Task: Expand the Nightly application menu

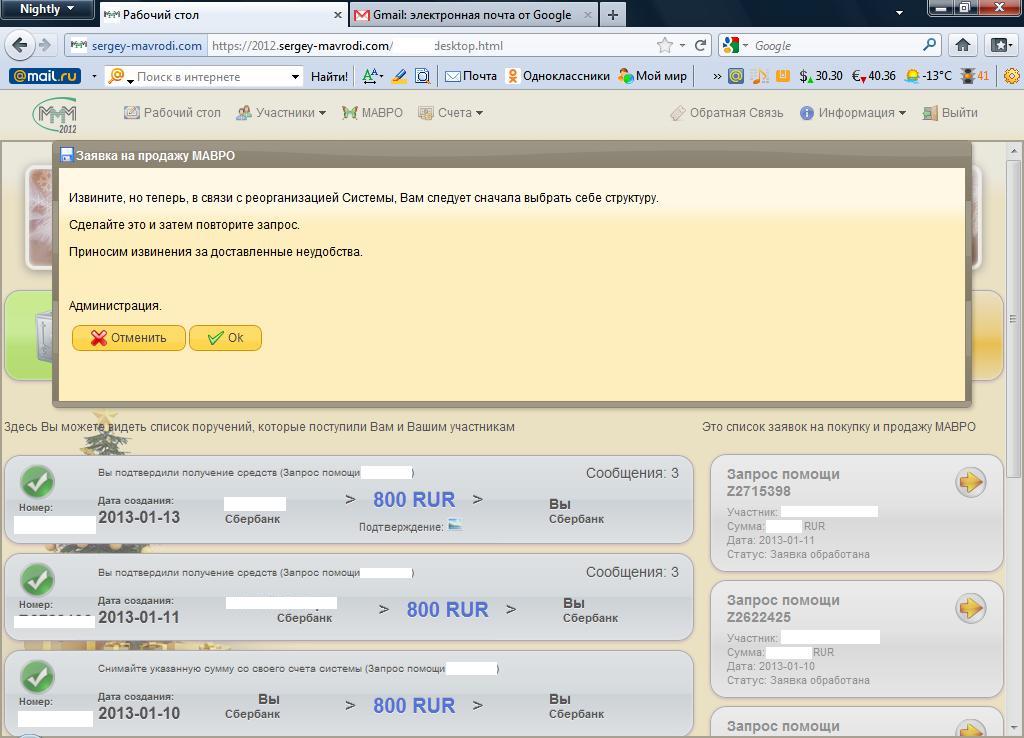Action: 46,9
